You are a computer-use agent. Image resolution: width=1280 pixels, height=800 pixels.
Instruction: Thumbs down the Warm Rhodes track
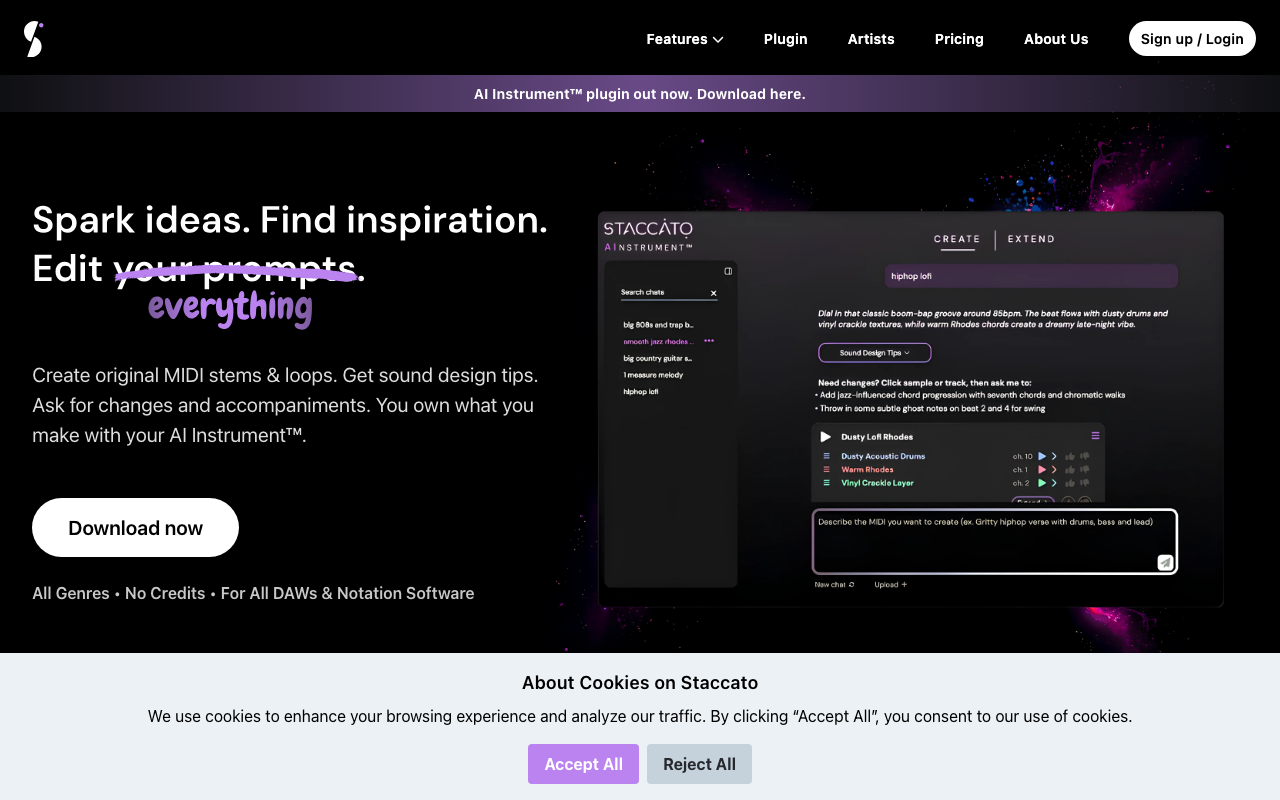(x=1085, y=470)
